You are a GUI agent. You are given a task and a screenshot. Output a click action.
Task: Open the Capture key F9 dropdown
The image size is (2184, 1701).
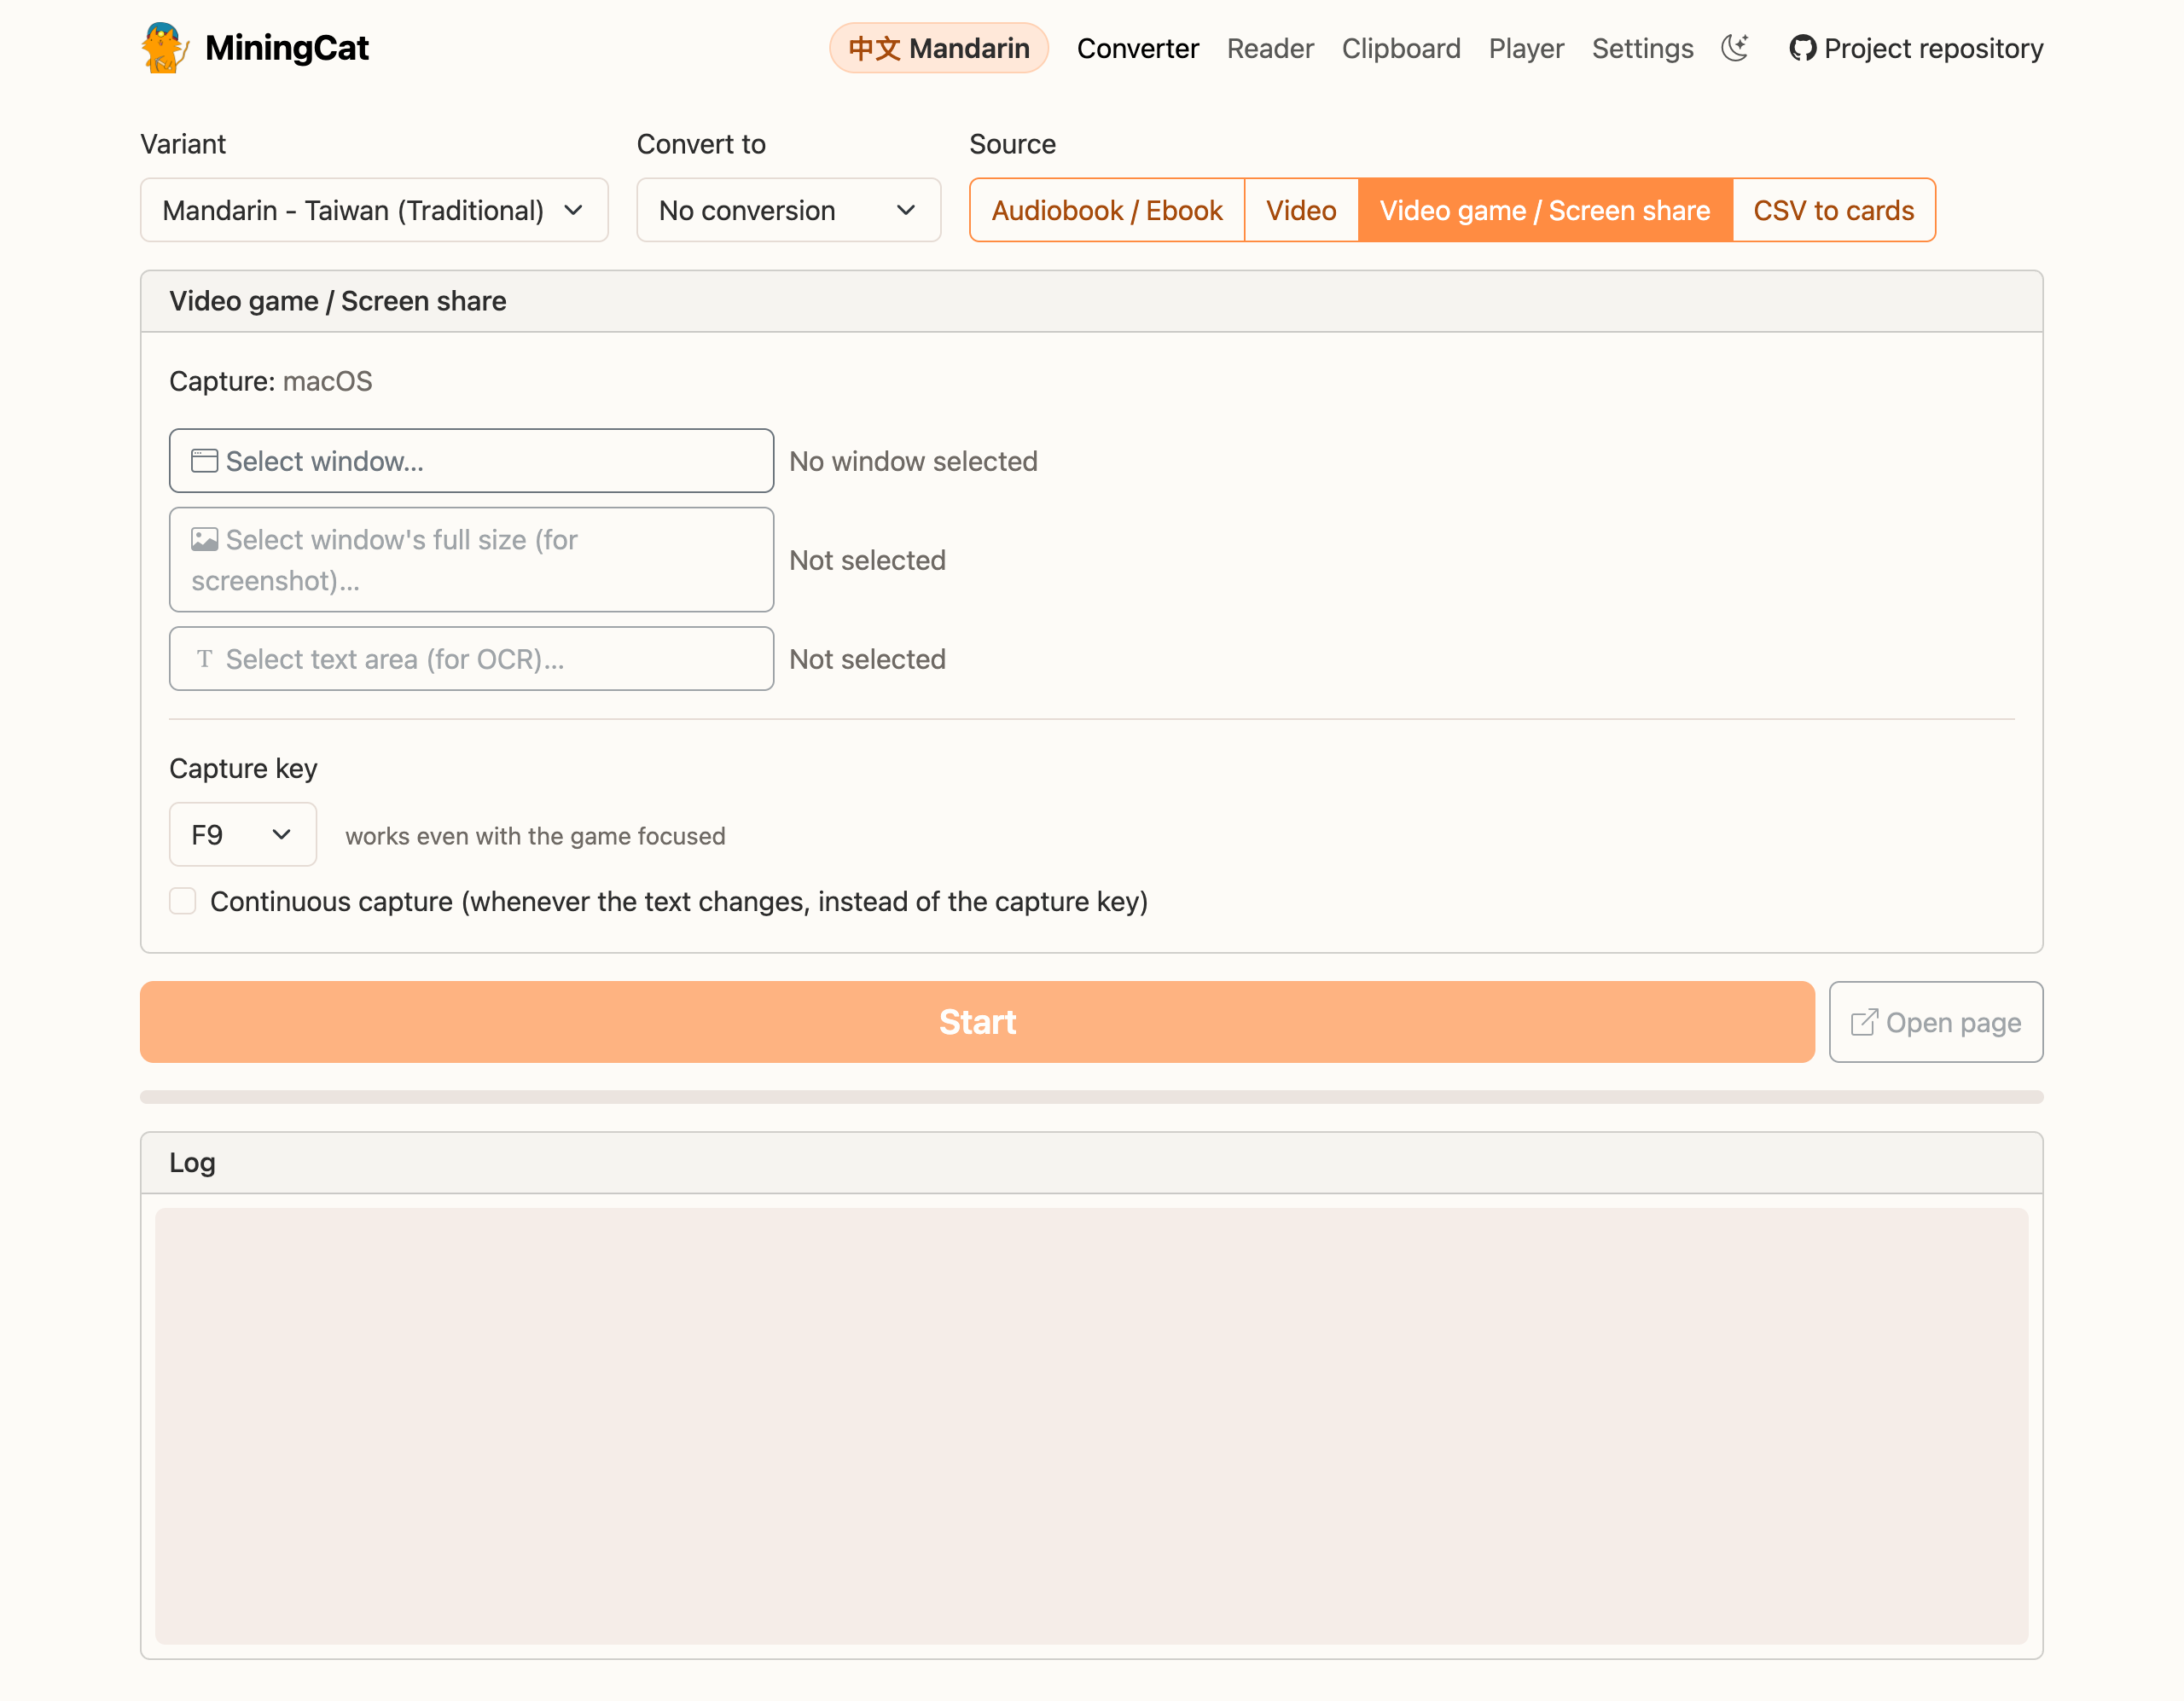(x=243, y=835)
